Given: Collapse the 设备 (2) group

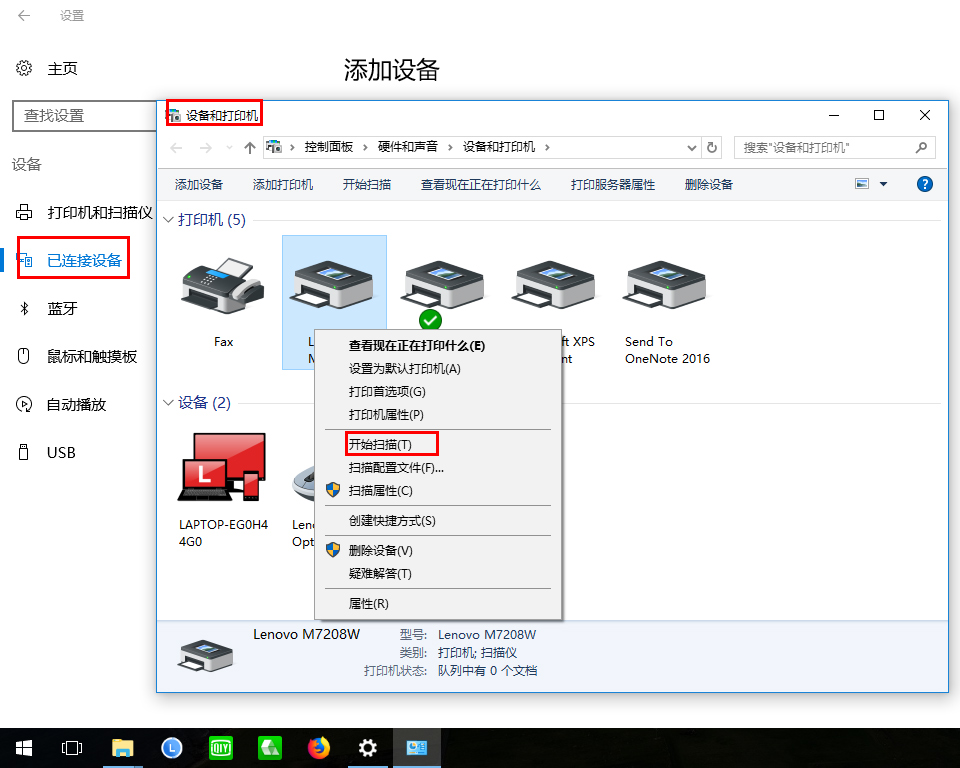Looking at the screenshot, I should 168,403.
